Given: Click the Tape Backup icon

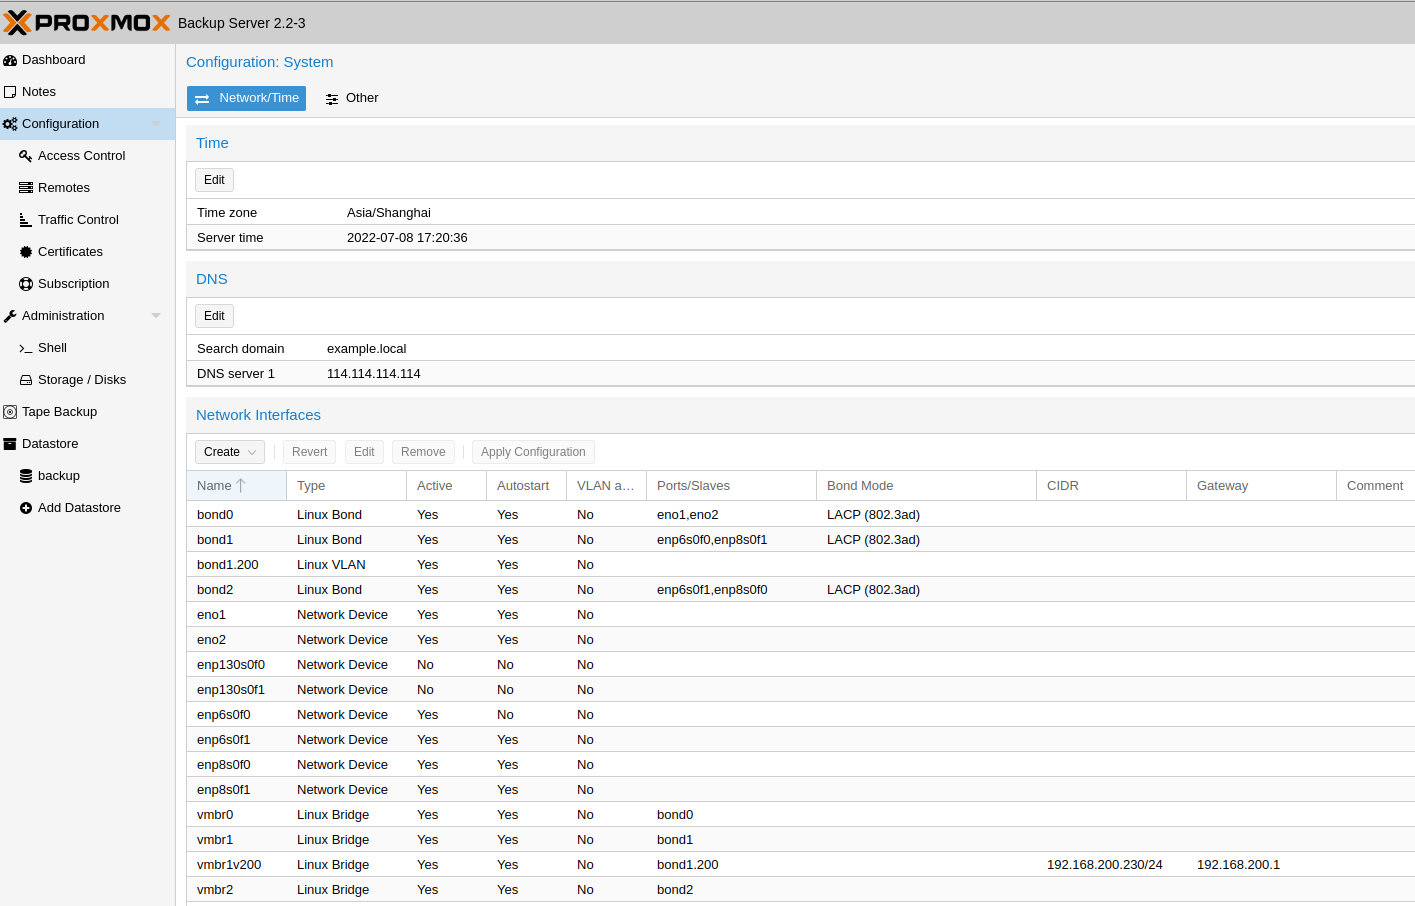Looking at the screenshot, I should coord(10,412).
